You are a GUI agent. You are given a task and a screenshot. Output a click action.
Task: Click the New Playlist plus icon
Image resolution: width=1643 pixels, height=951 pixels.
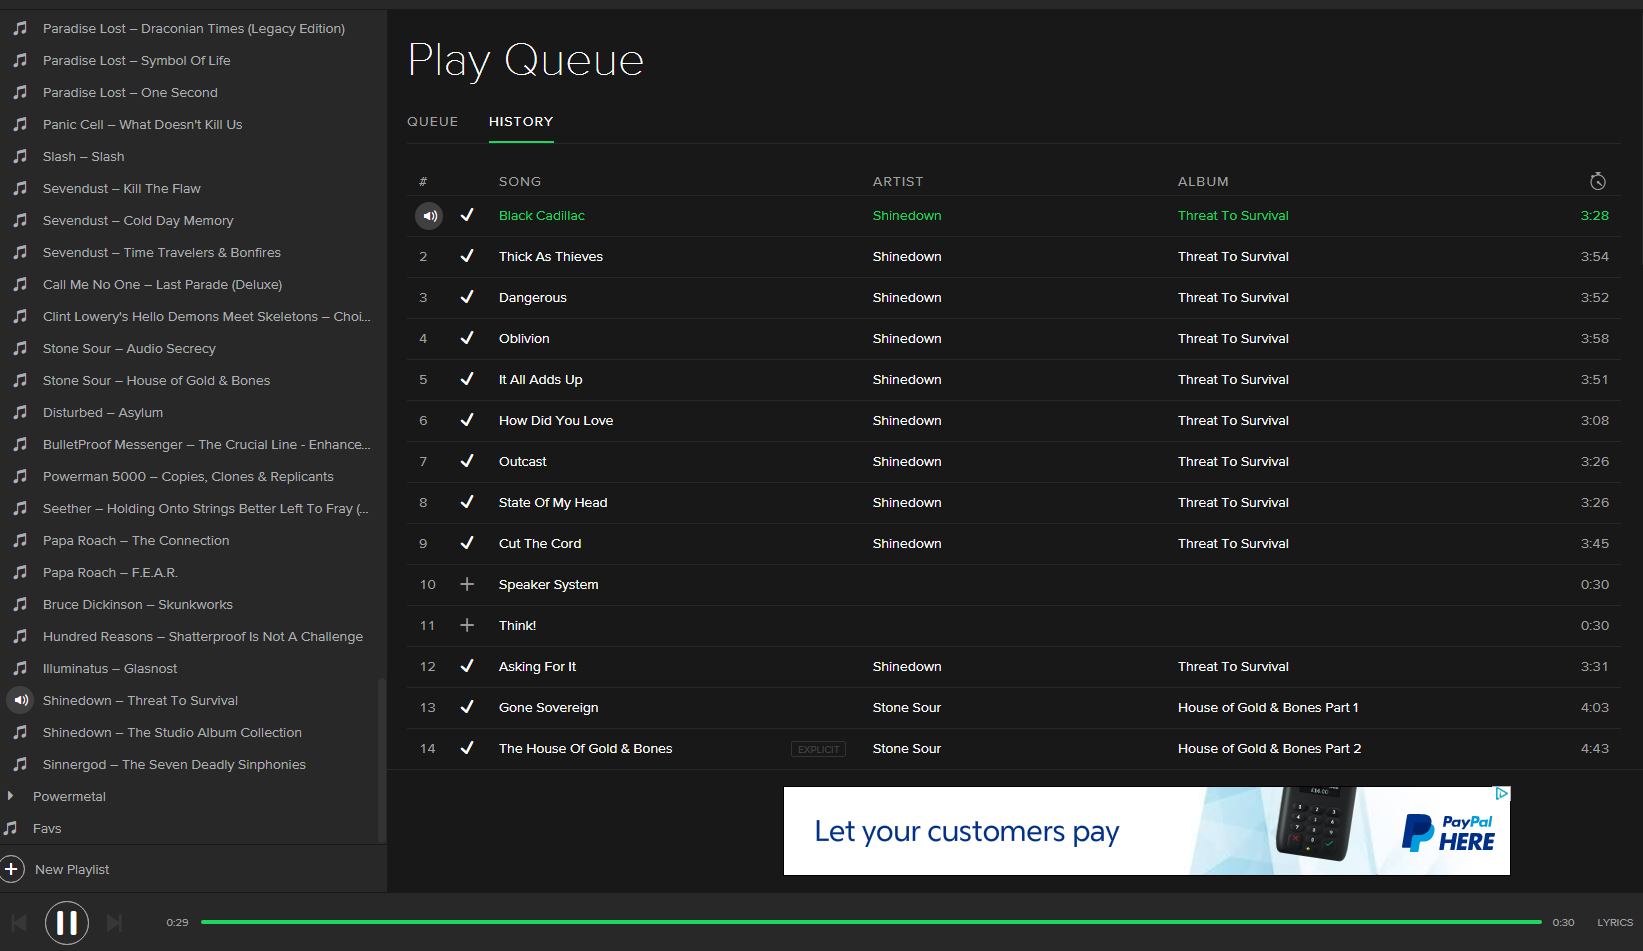click(12, 869)
